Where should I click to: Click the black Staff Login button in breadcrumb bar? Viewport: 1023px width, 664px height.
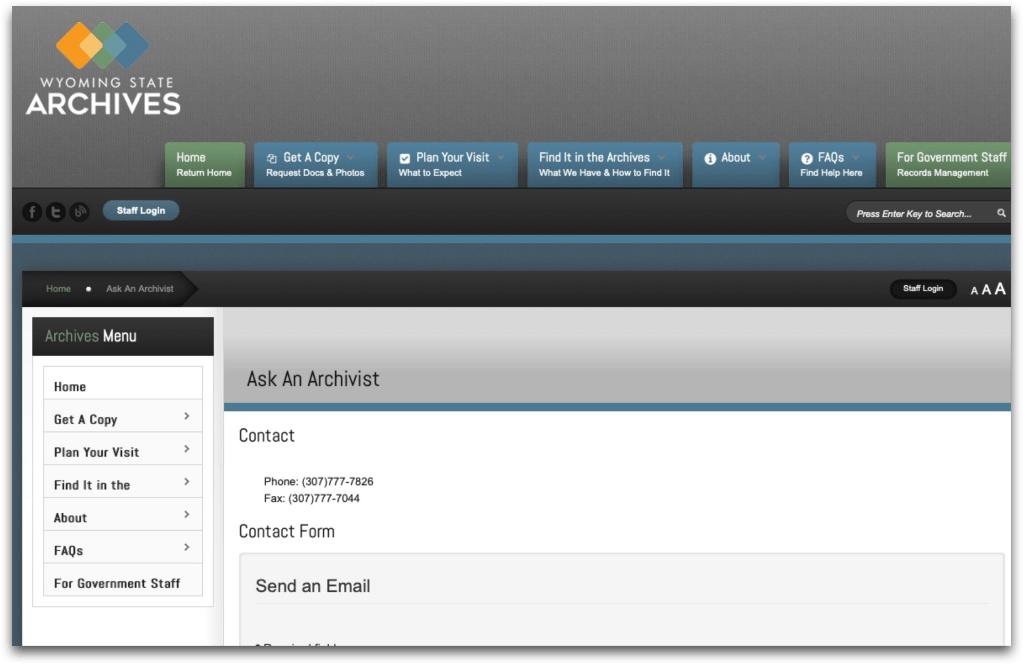coord(923,288)
